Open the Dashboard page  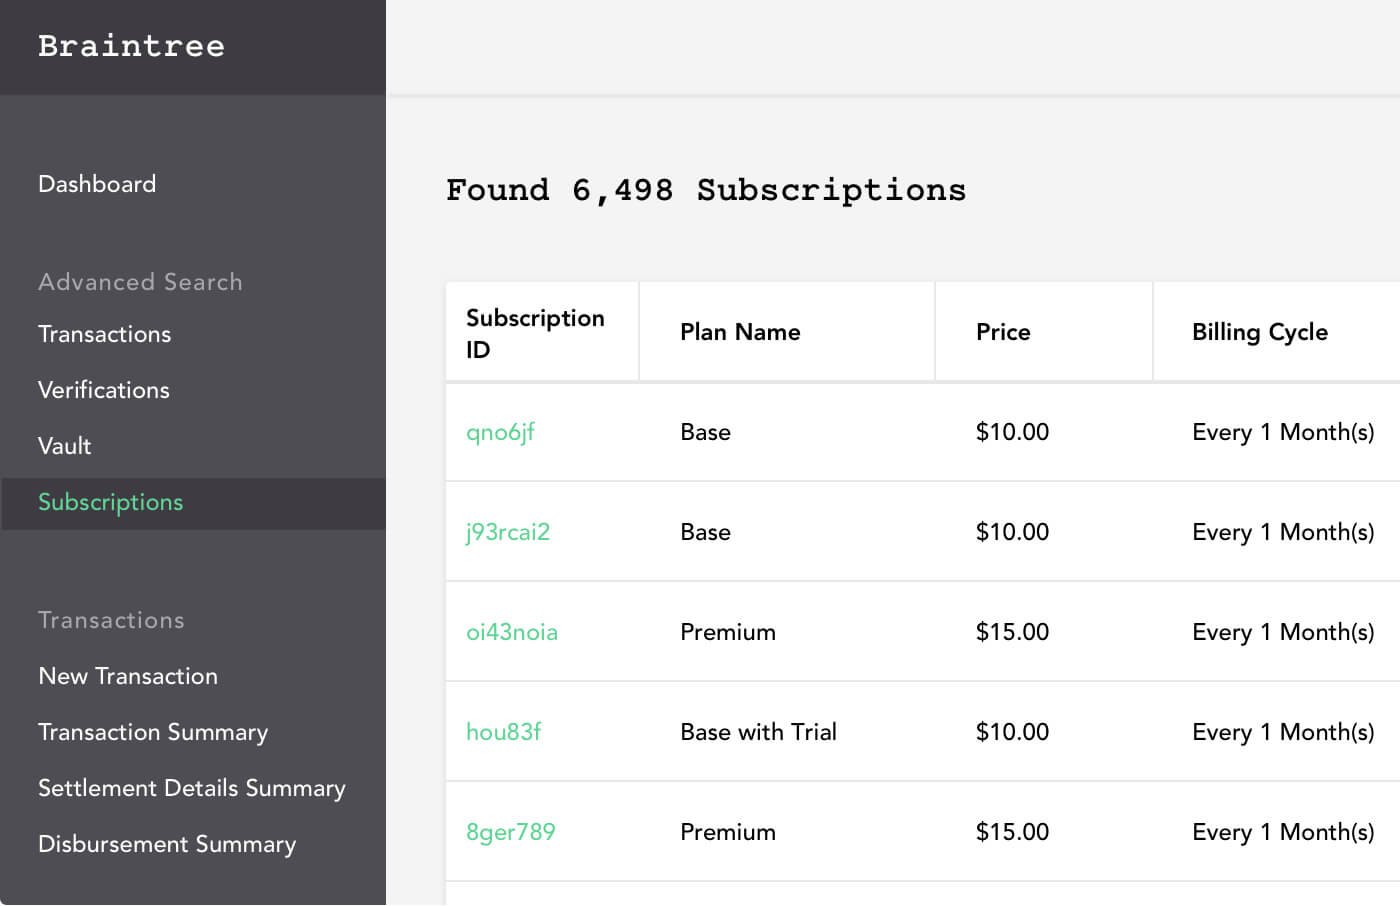(x=97, y=184)
